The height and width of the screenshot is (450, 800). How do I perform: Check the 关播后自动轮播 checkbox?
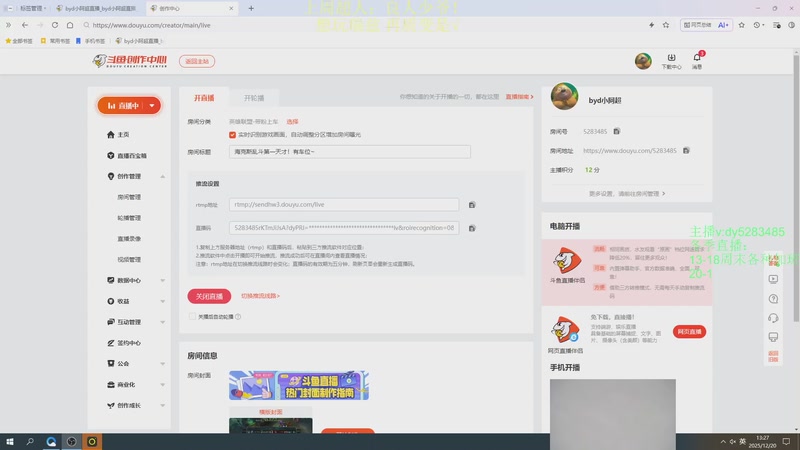192,317
